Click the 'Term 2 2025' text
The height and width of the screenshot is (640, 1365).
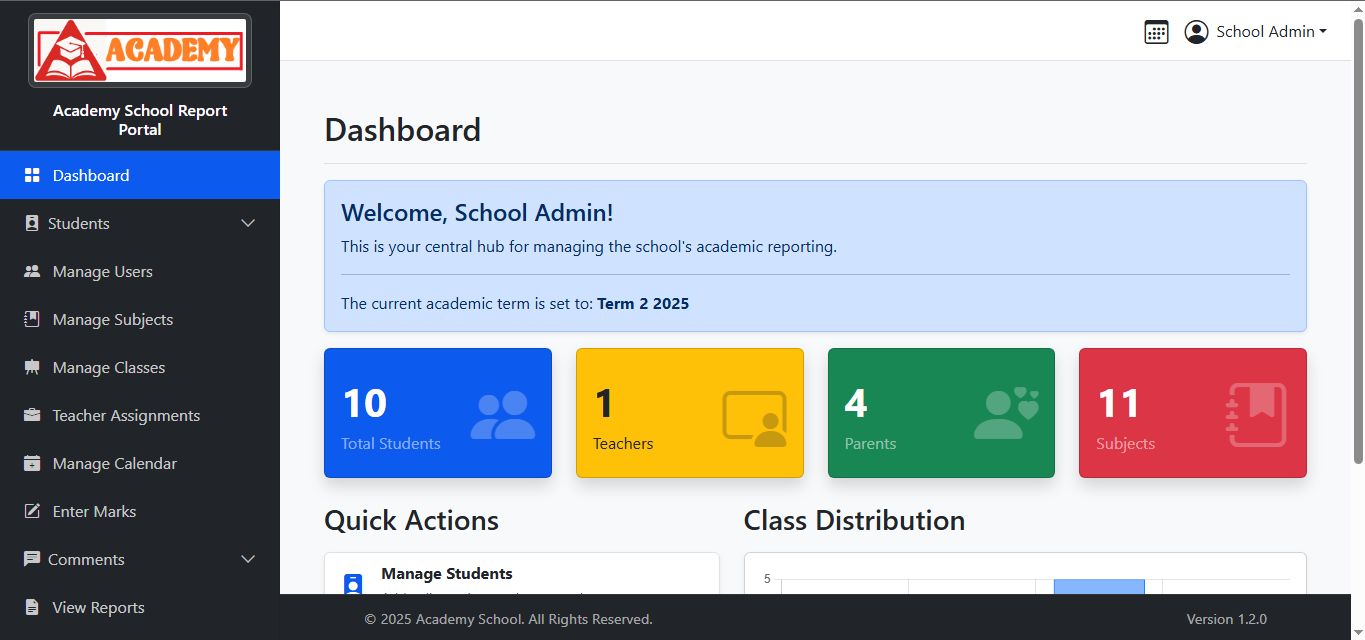click(x=643, y=303)
